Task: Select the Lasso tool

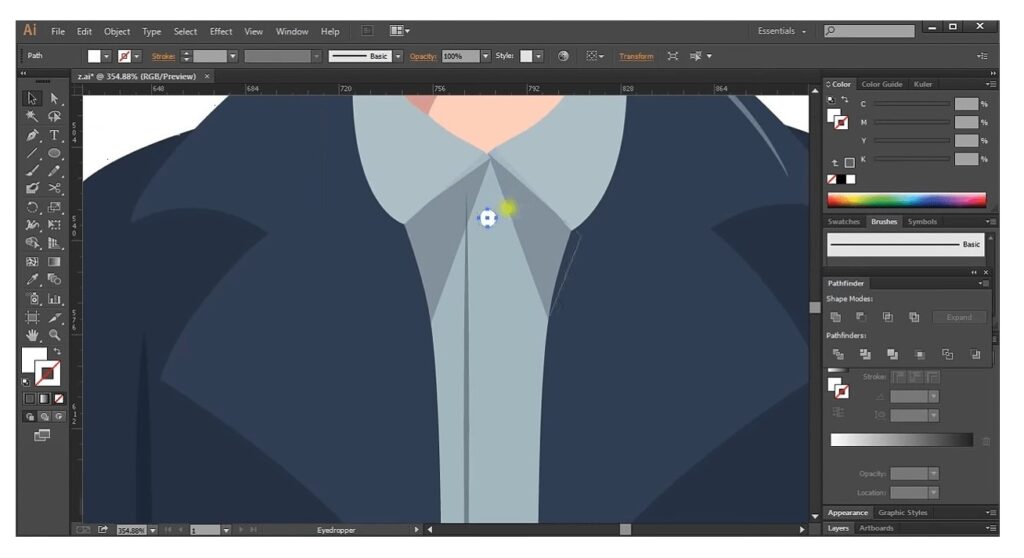Action: (x=54, y=117)
